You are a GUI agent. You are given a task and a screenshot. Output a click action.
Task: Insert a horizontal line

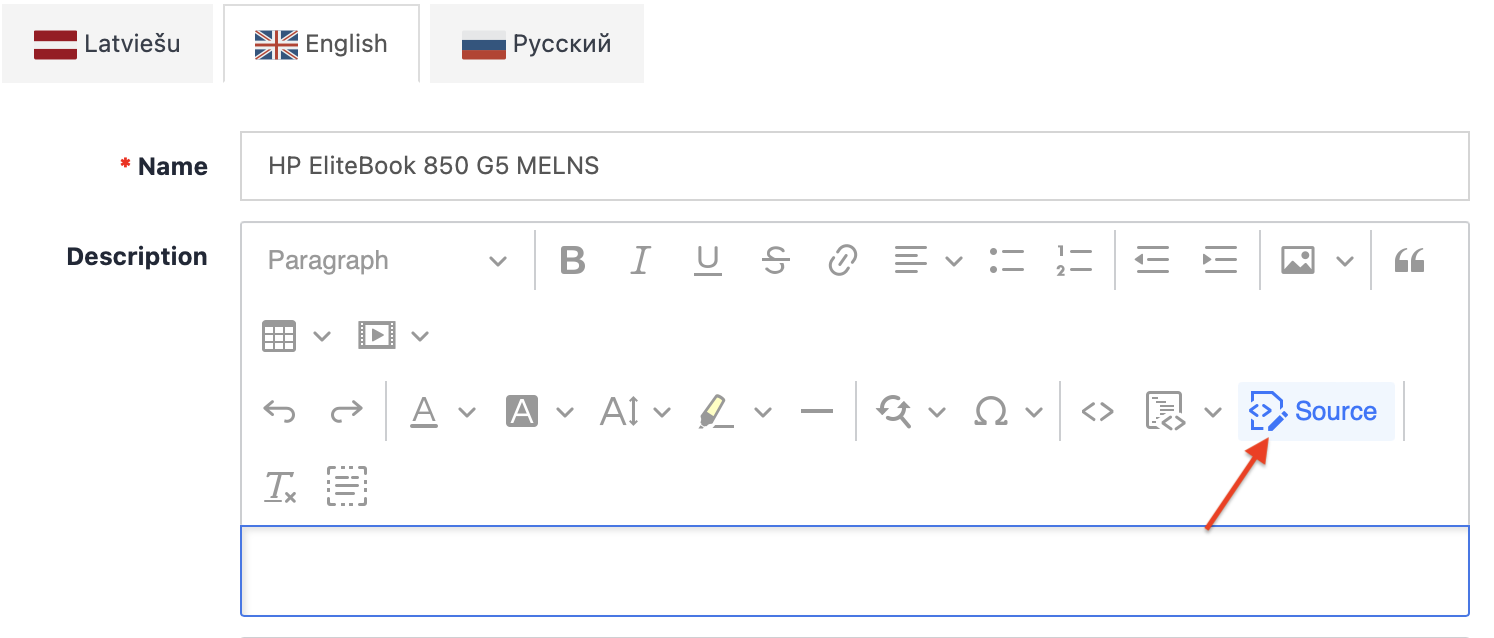coord(817,411)
